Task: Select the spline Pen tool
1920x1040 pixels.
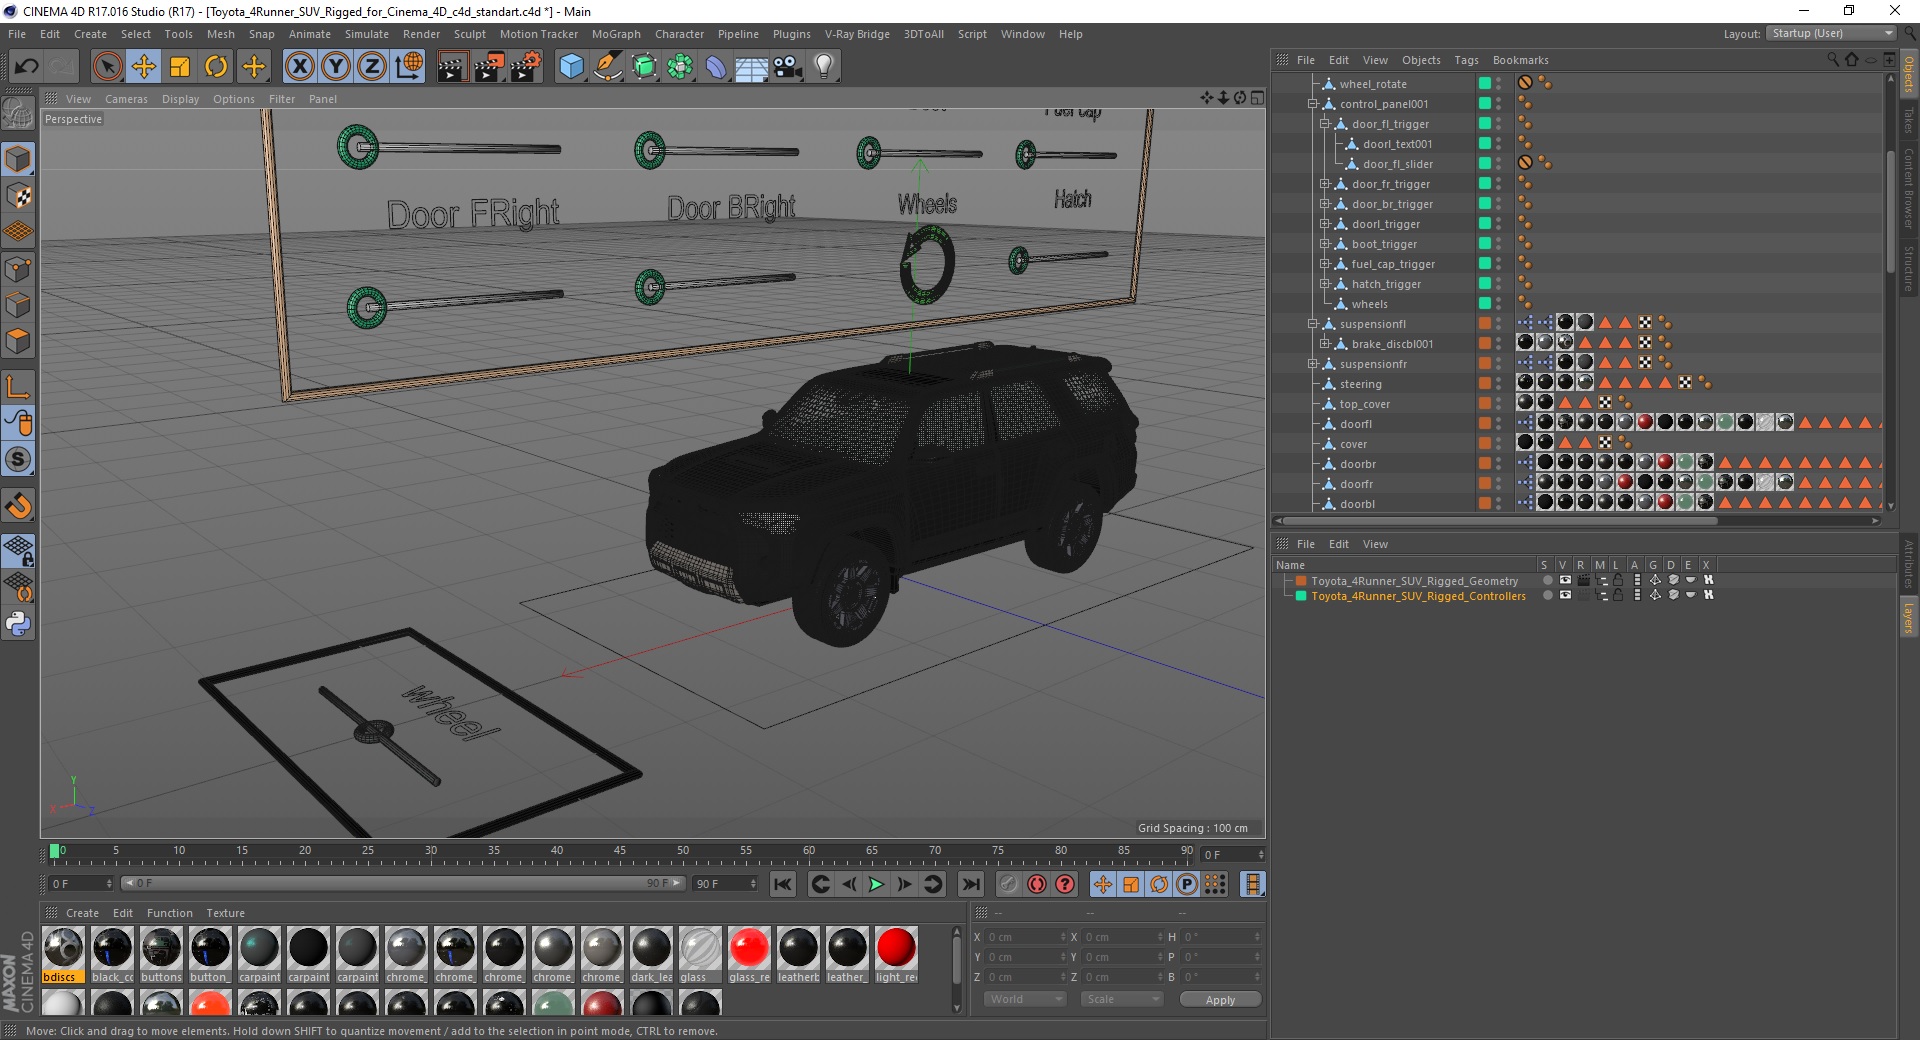Action: click(607, 67)
